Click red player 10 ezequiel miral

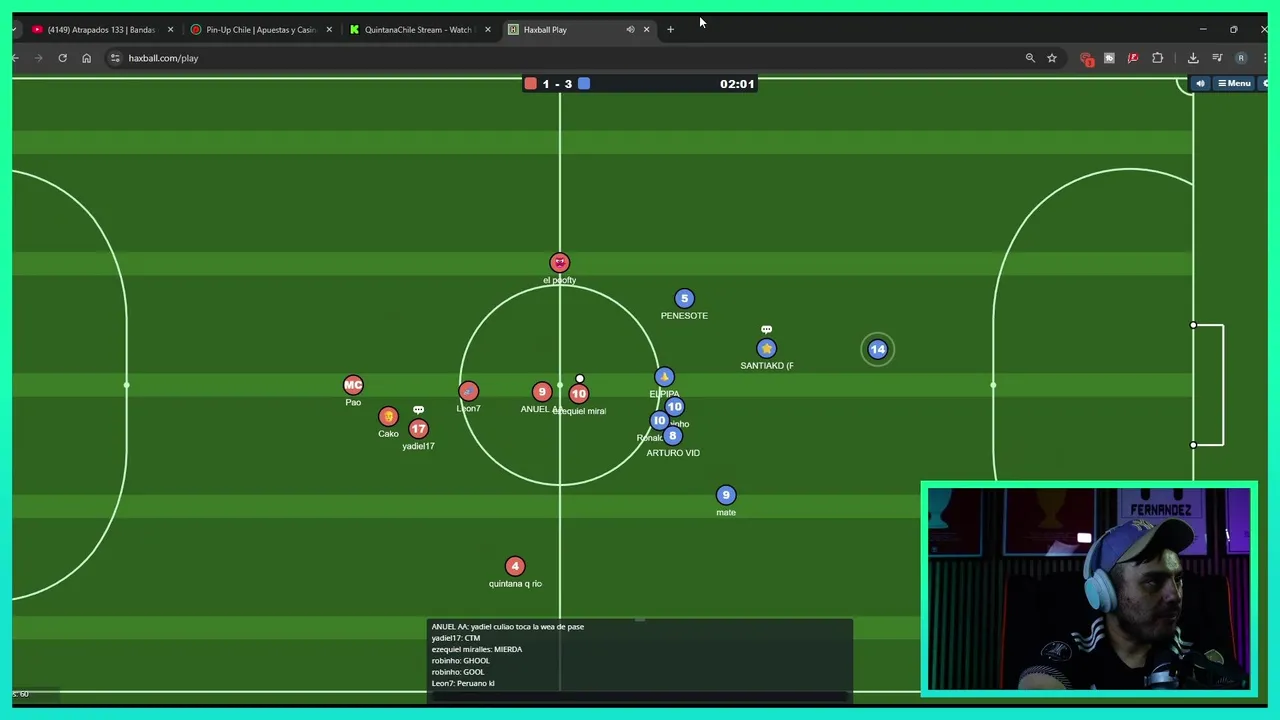pos(578,394)
